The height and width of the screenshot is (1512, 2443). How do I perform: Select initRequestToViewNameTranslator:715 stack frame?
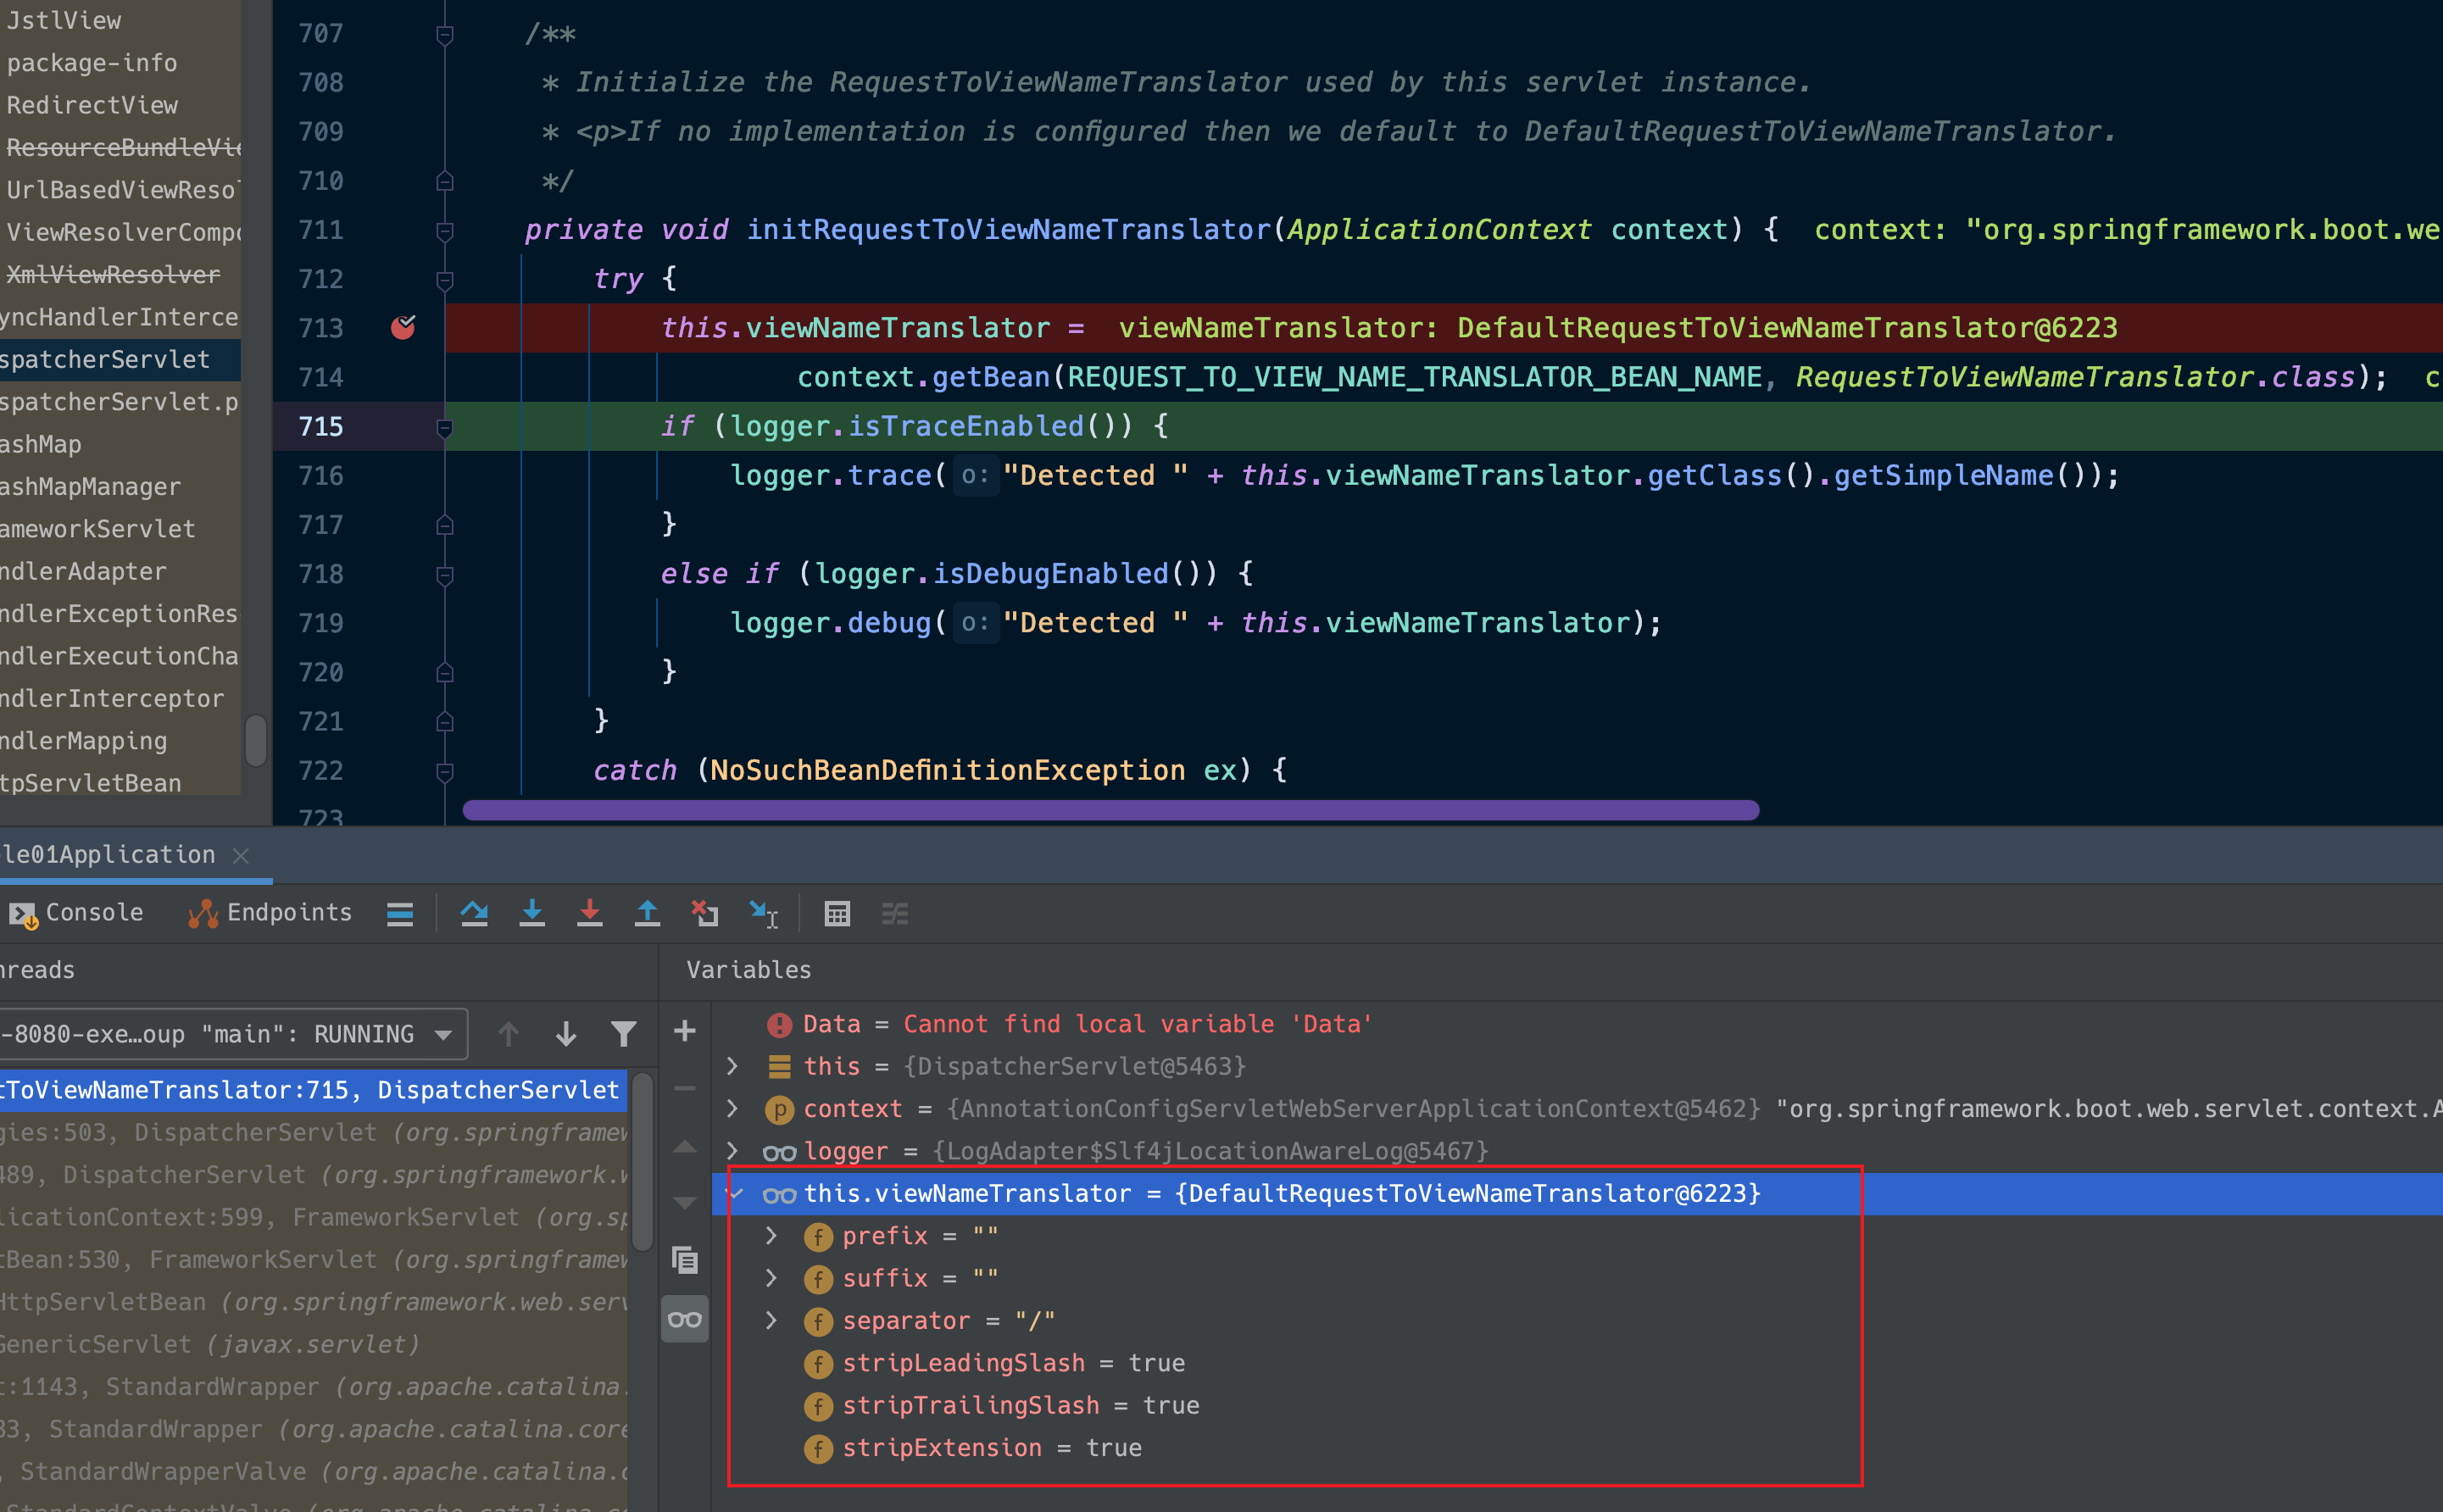(x=310, y=1090)
